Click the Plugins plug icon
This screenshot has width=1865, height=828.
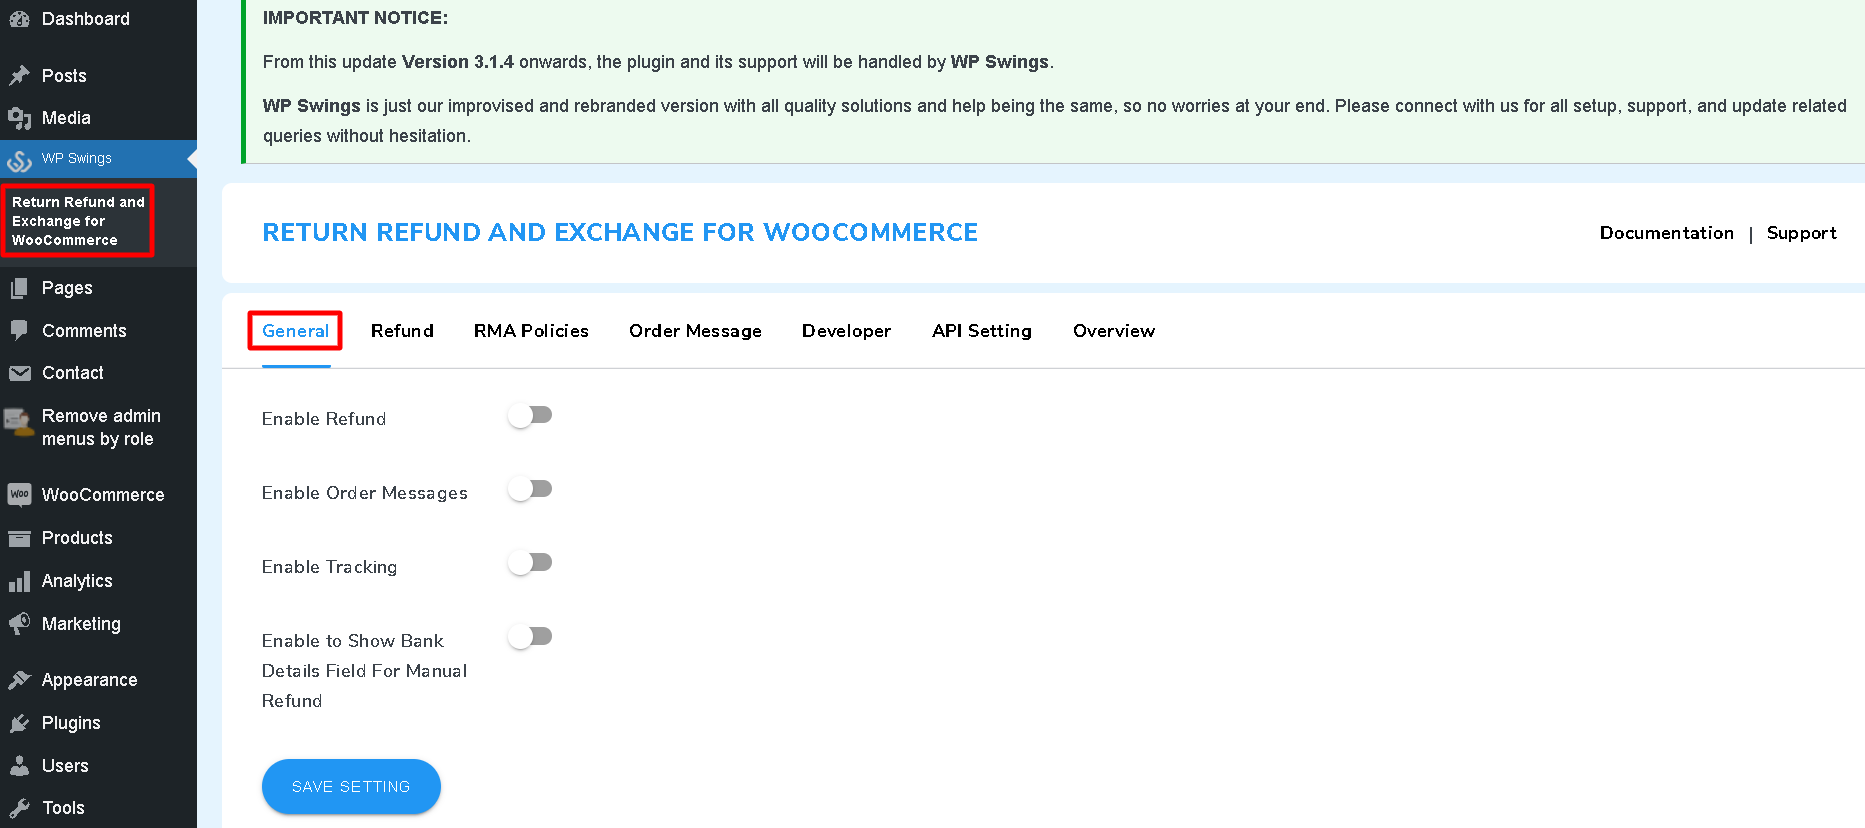coord(19,723)
